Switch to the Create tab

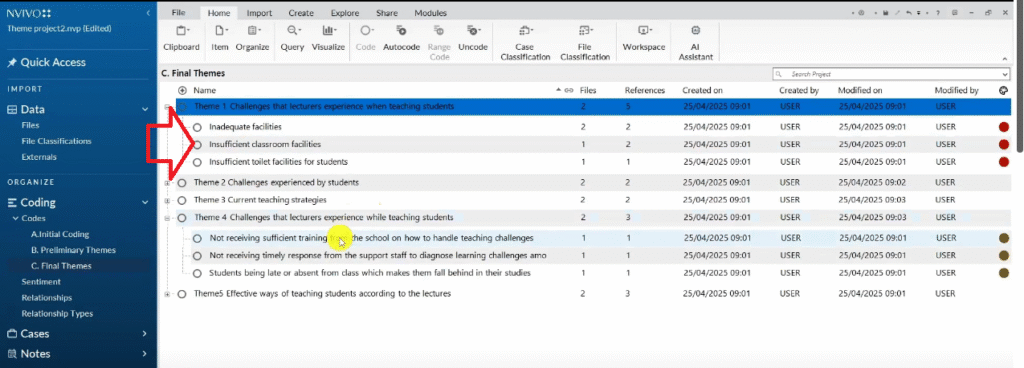(x=301, y=13)
